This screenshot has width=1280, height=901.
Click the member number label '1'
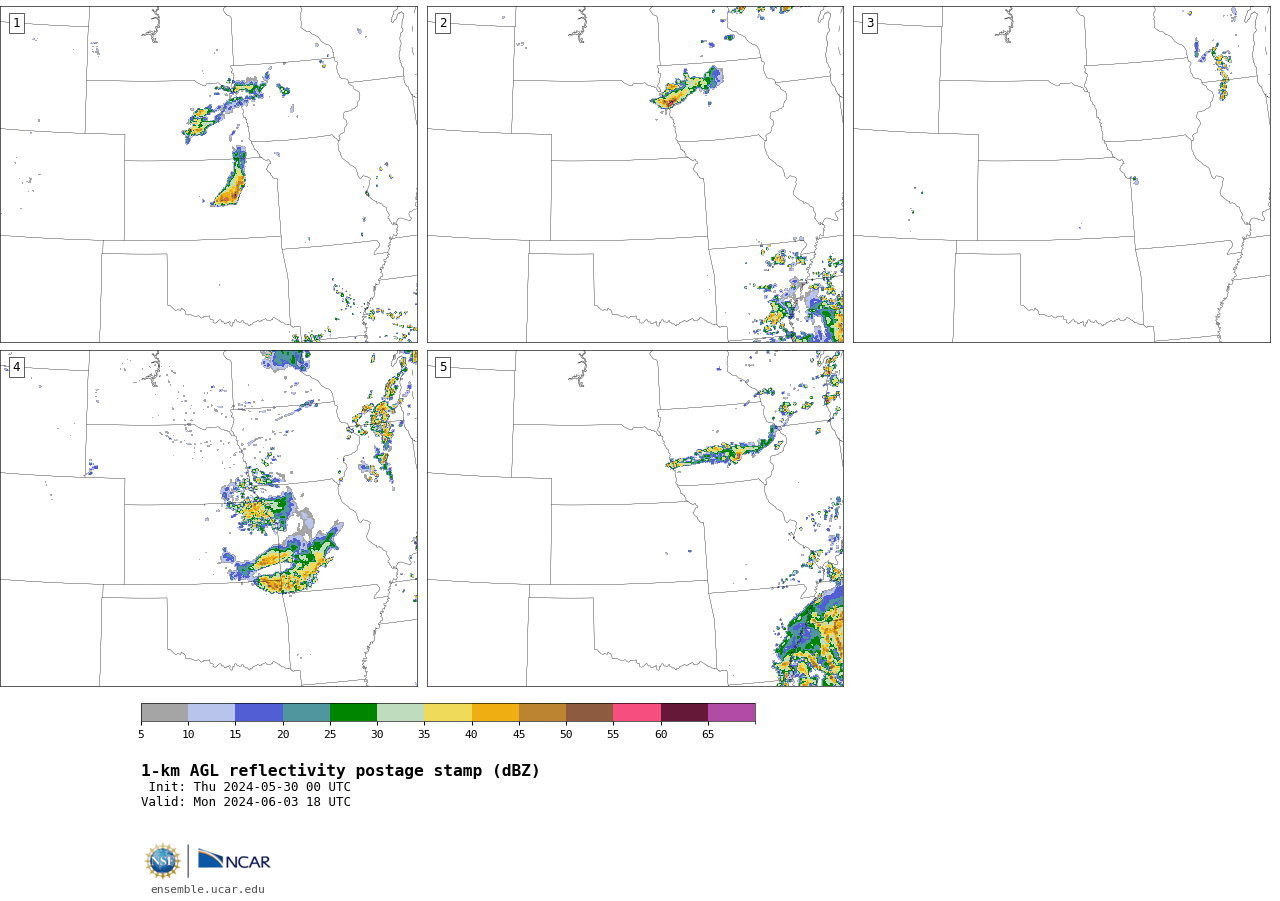click(16, 23)
